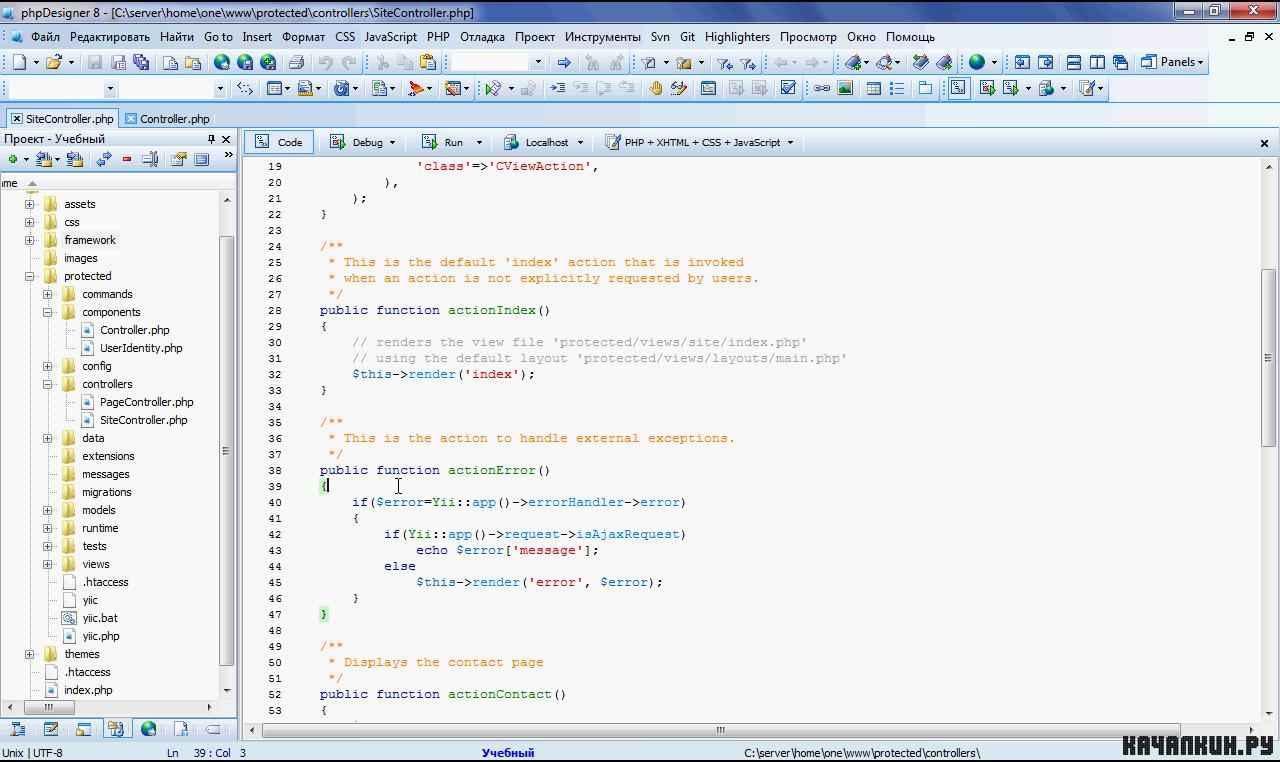Click the hand icon in second toolbar

tap(656, 88)
